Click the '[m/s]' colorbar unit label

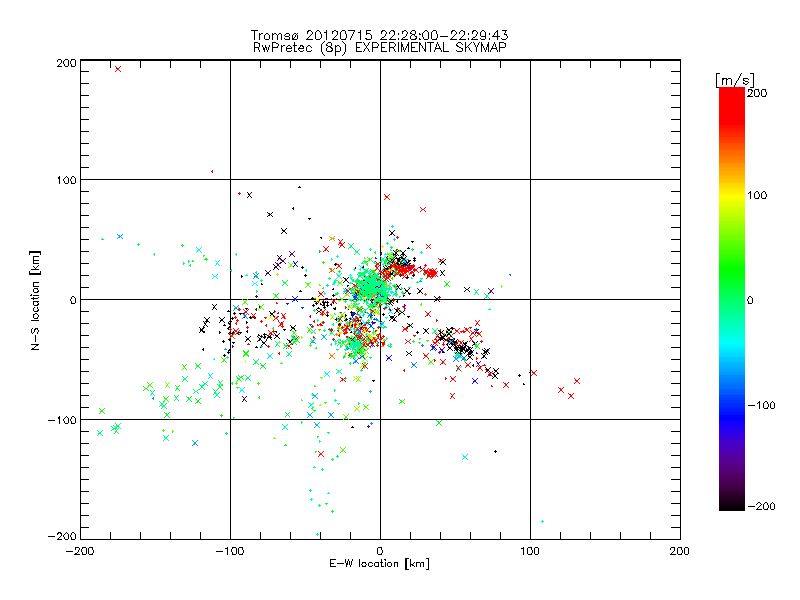pyautogui.click(x=735, y=80)
